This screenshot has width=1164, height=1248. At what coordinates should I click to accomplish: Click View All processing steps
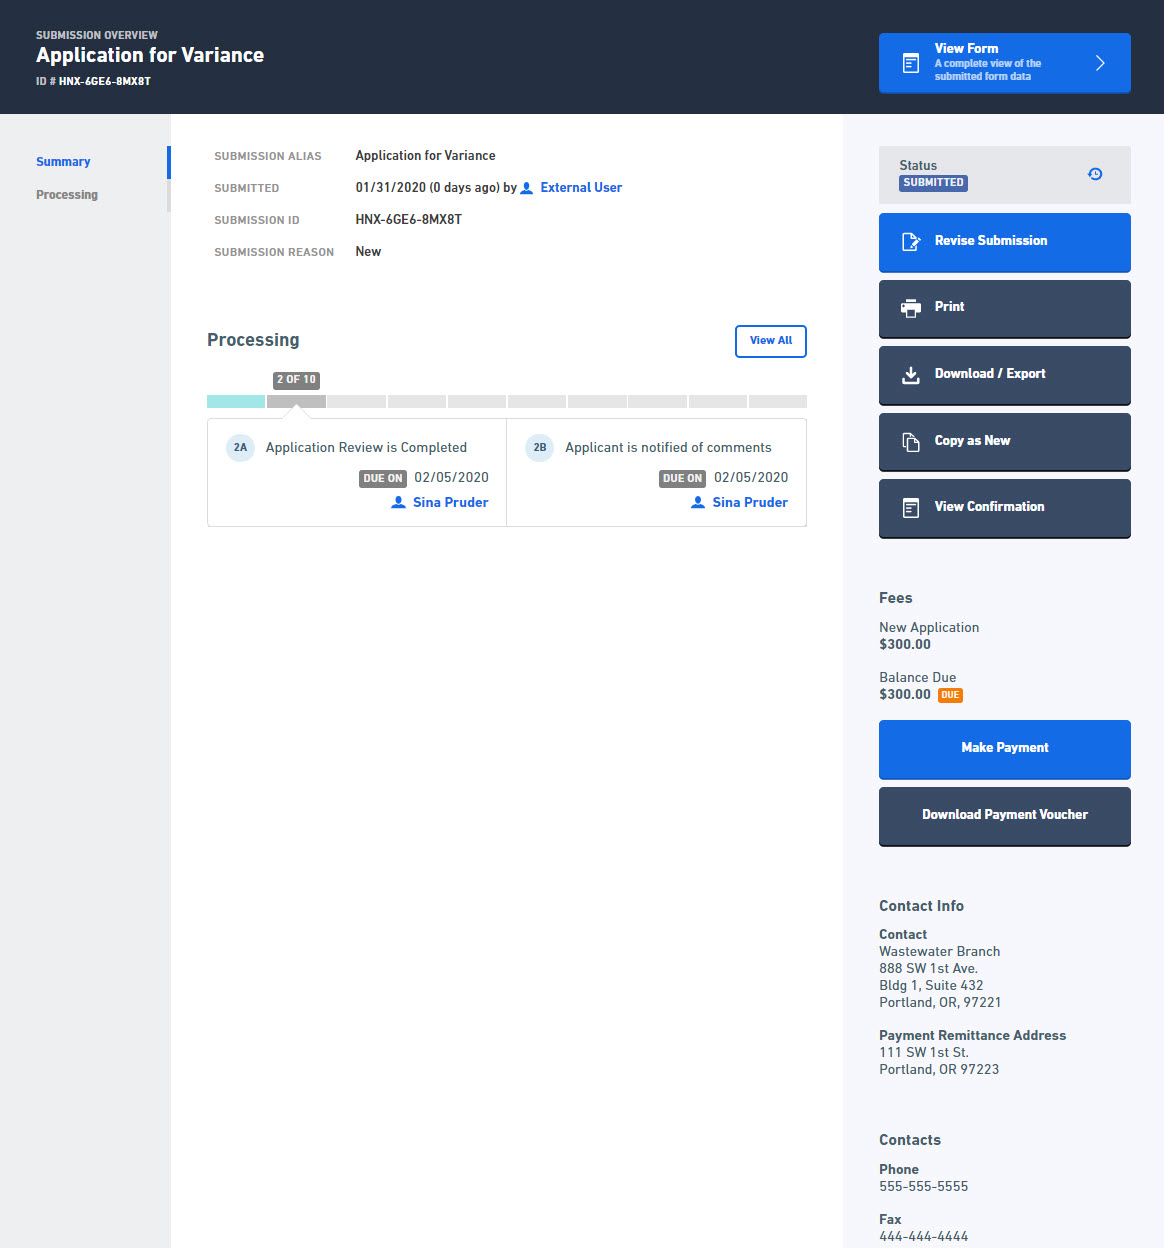tap(771, 341)
